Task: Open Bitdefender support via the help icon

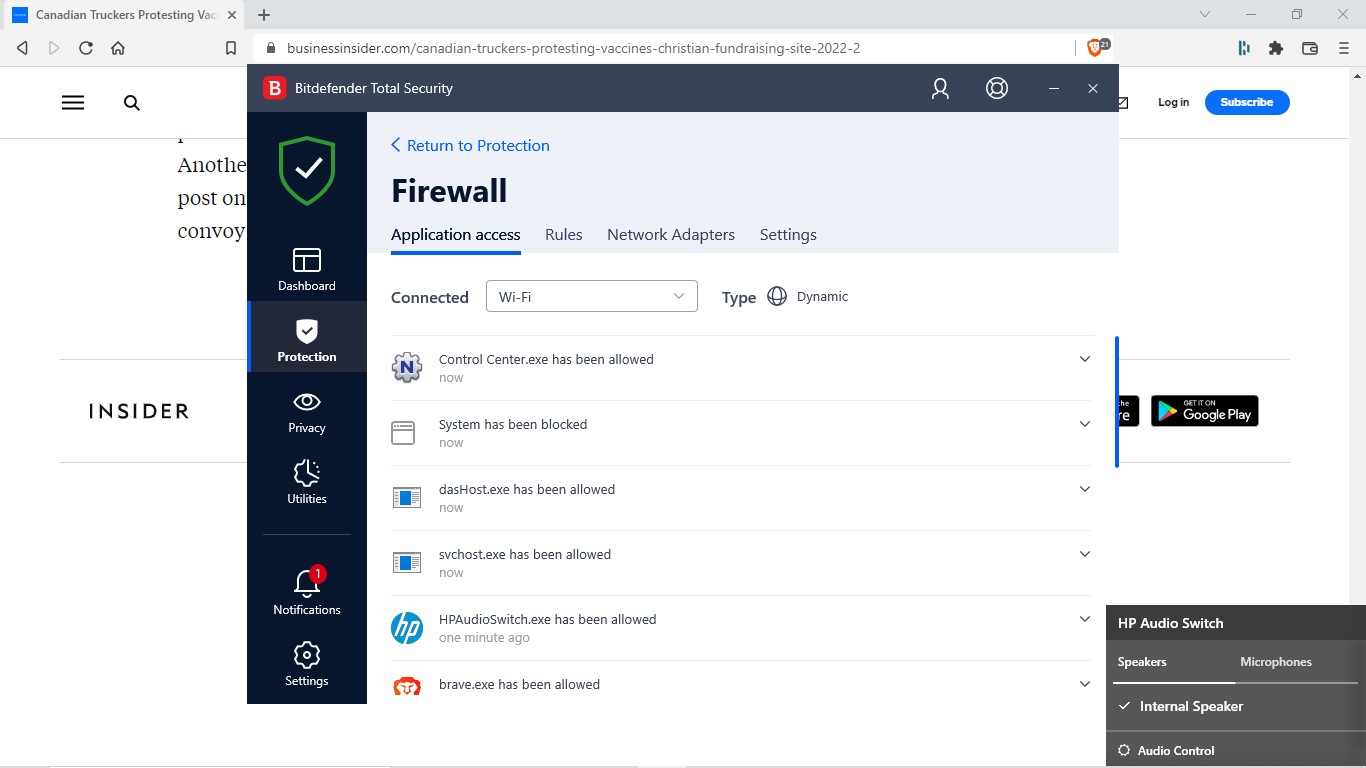Action: click(996, 88)
